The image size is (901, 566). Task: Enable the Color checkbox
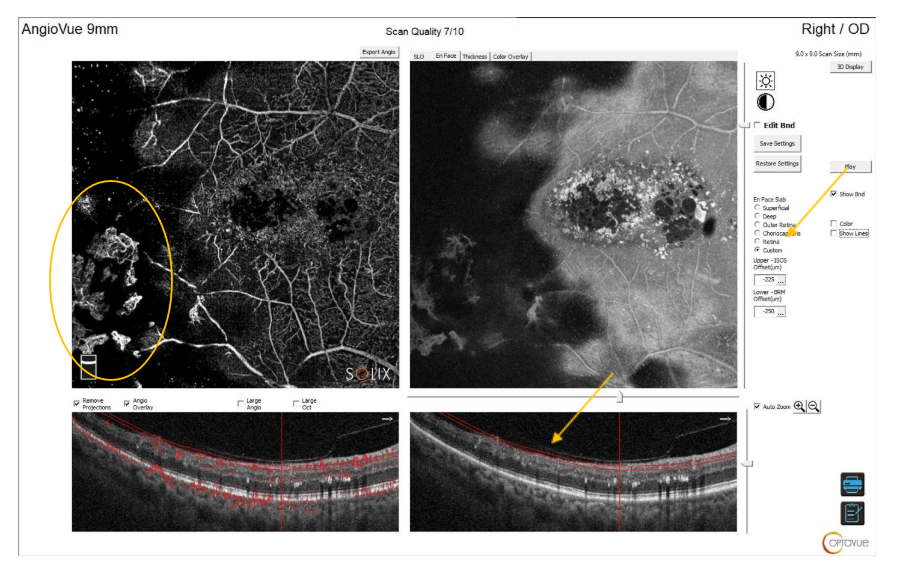[x=833, y=223]
